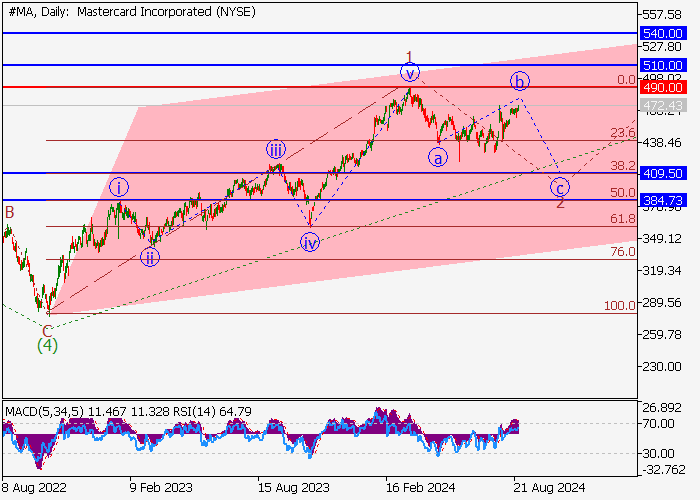Click the 26.892 indicator axis value
The width and height of the screenshot is (700, 500).
click(662, 408)
